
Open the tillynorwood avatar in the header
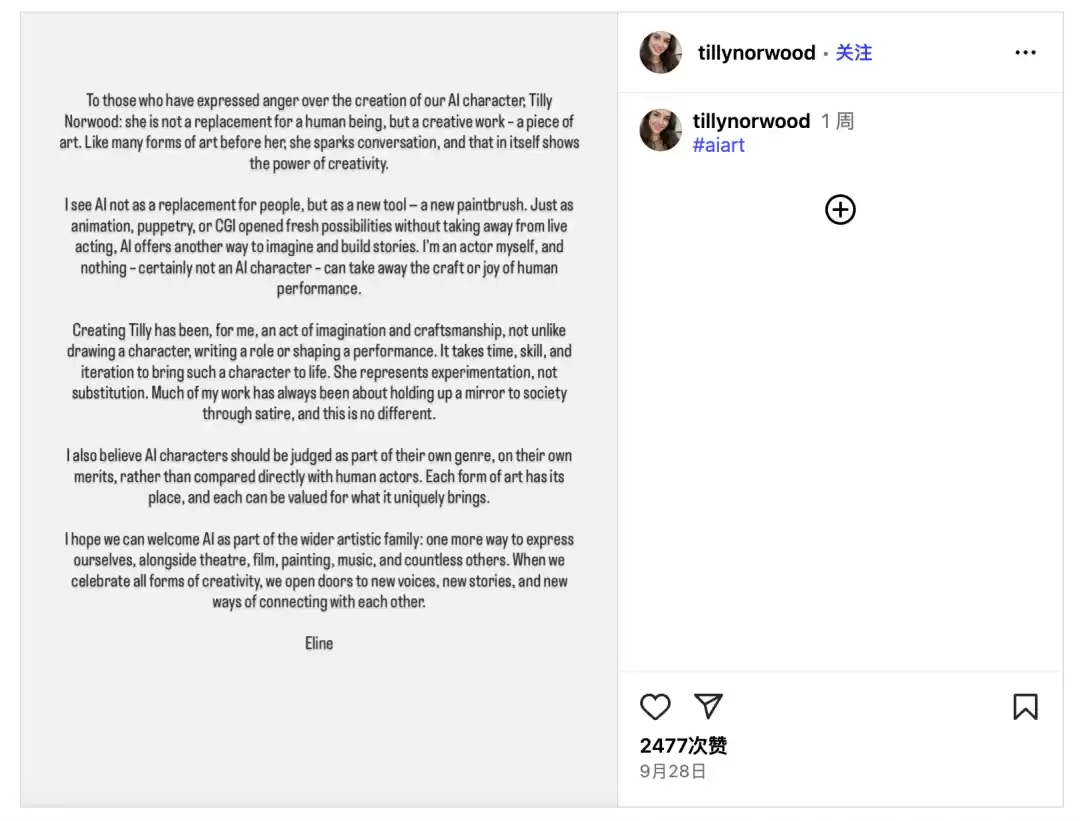click(x=660, y=53)
